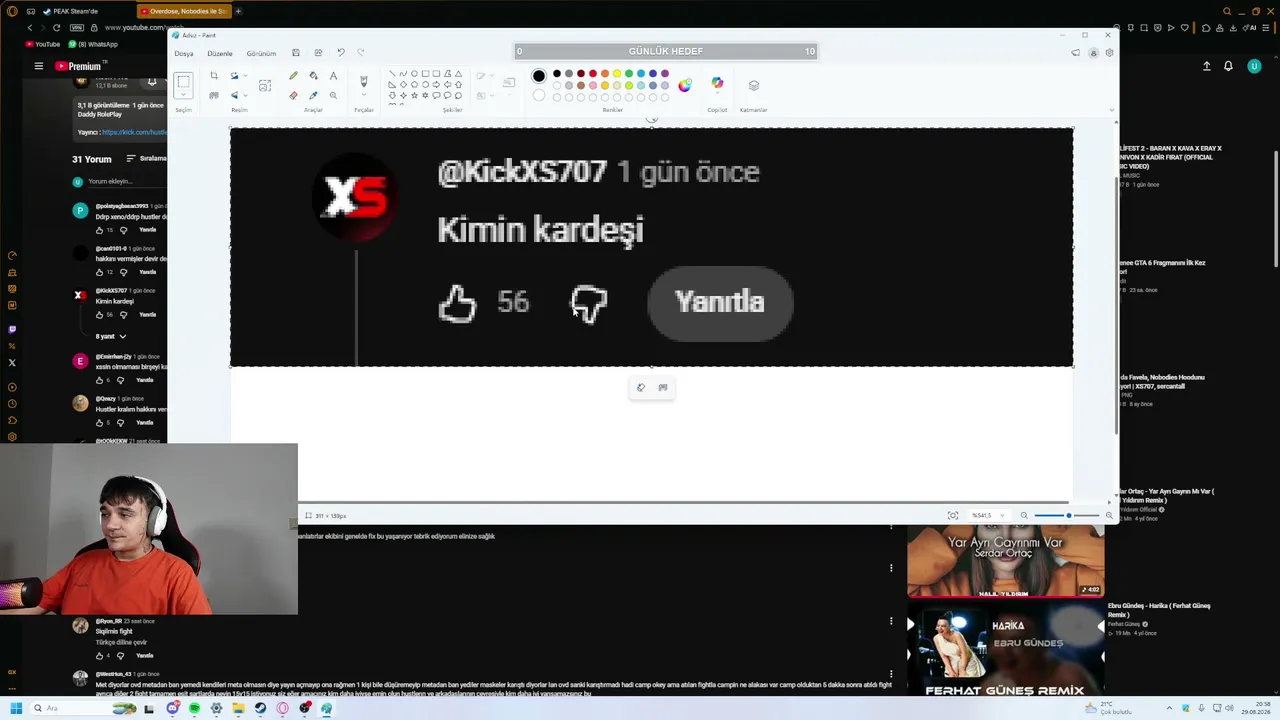Open the Copilot button in Paint
The image size is (1280, 720).
pyautogui.click(x=717, y=84)
